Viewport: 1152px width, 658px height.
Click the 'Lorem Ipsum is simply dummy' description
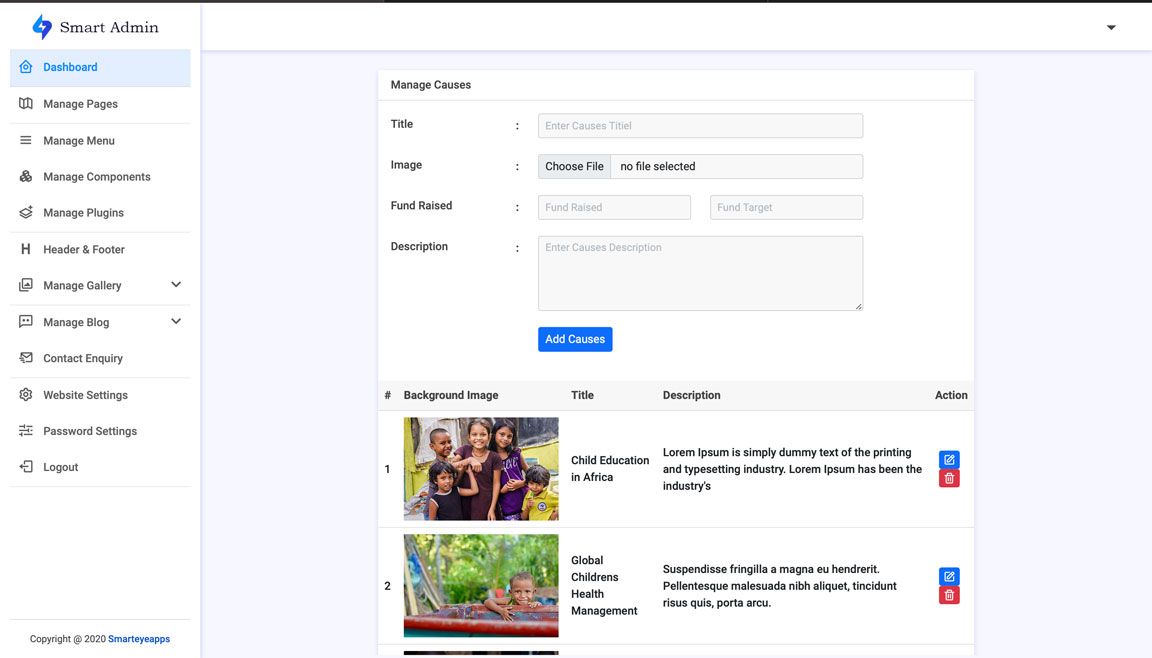coord(792,469)
